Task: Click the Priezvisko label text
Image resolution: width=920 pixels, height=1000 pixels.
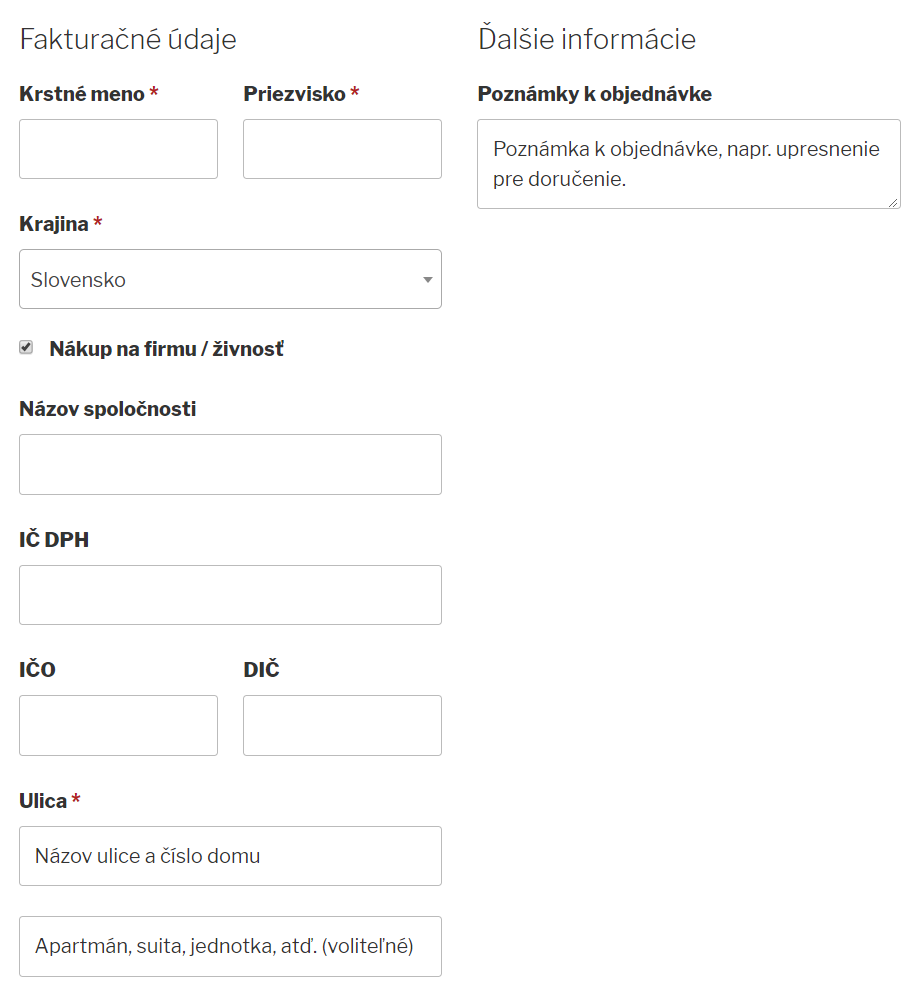Action: pos(294,94)
